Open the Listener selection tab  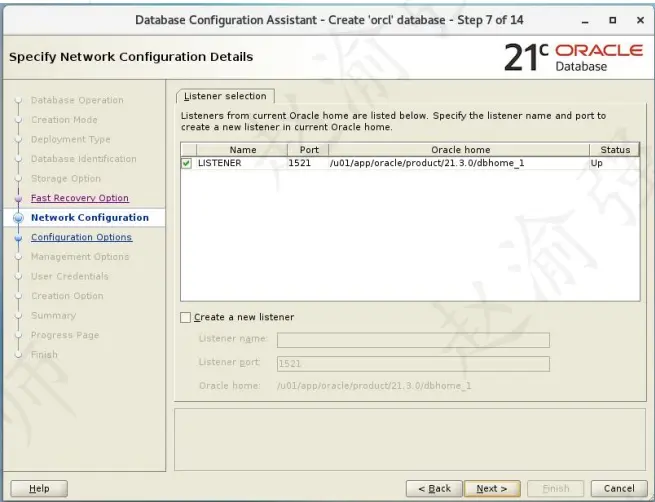[x=225, y=96]
